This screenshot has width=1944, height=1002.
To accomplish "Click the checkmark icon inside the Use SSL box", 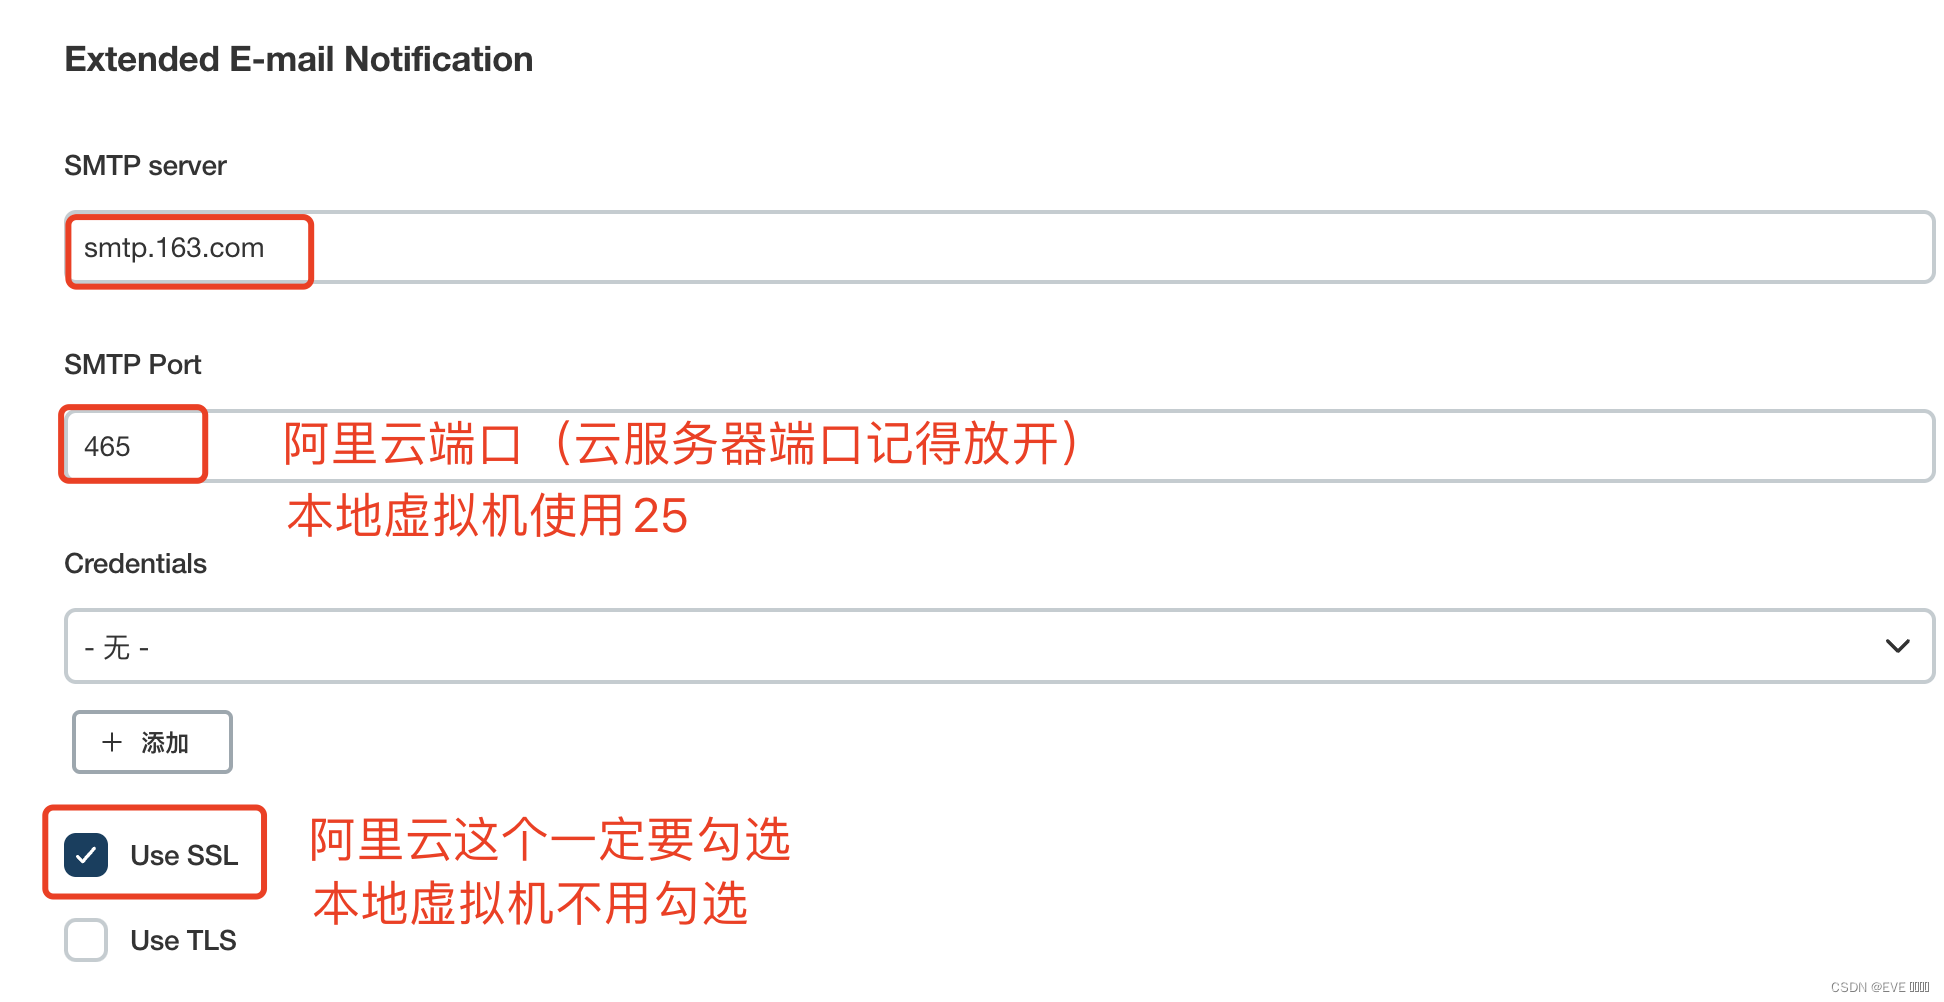I will click(x=86, y=855).
